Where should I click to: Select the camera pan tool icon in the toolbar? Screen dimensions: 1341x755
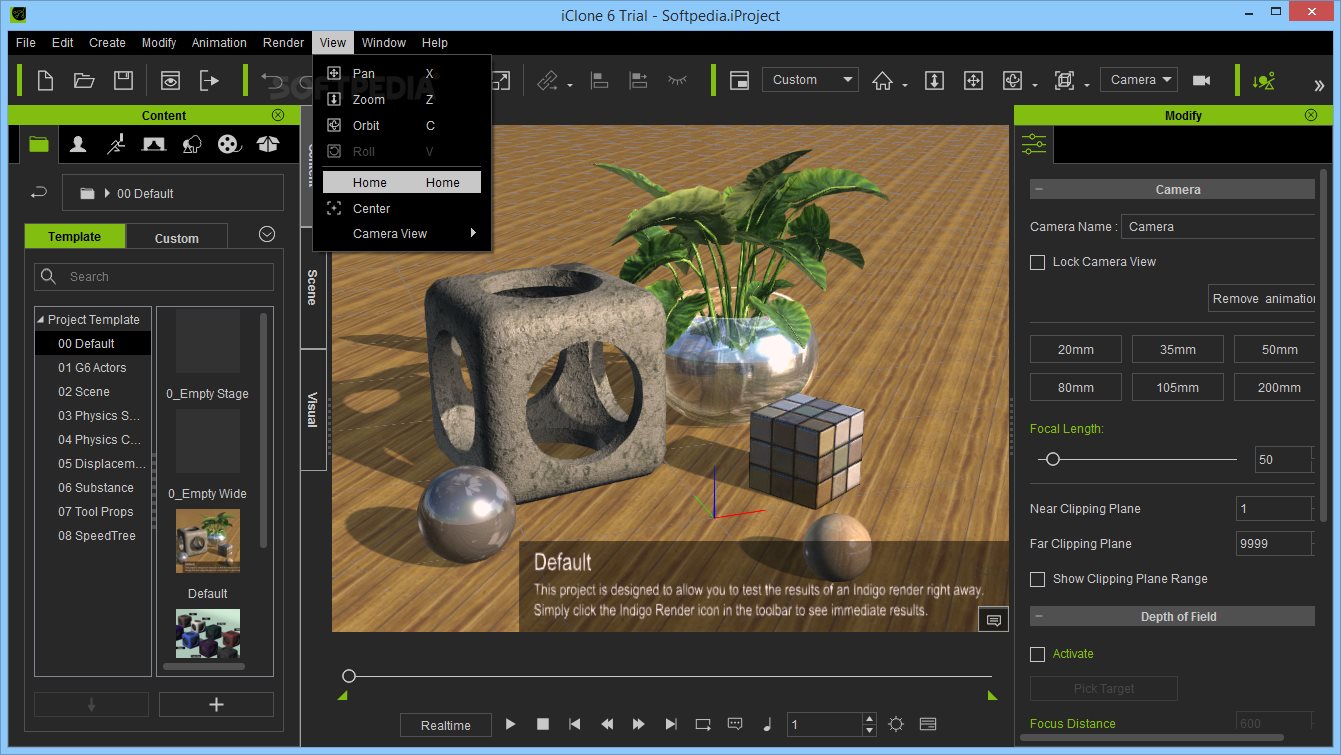point(973,80)
